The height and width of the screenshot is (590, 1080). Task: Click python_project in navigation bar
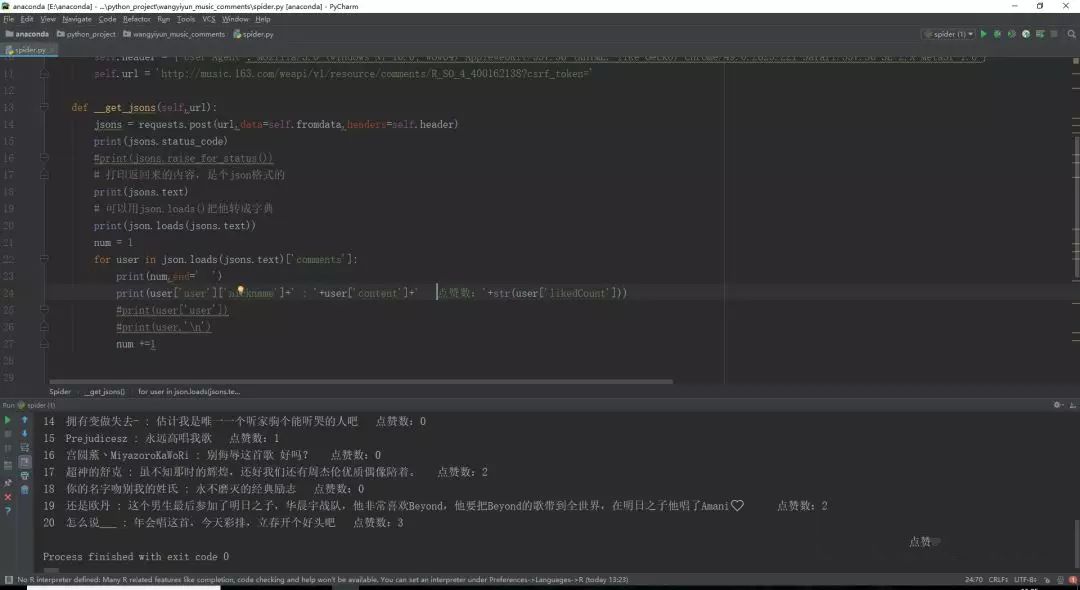click(x=86, y=34)
